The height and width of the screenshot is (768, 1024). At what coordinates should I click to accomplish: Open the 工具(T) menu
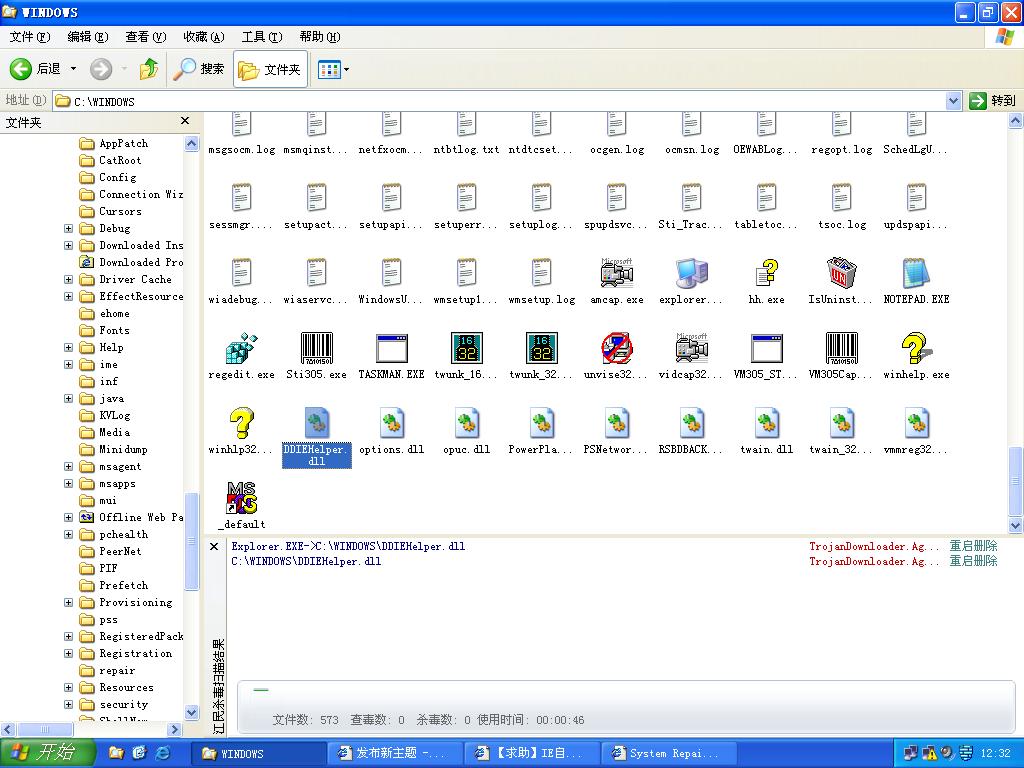click(x=261, y=37)
